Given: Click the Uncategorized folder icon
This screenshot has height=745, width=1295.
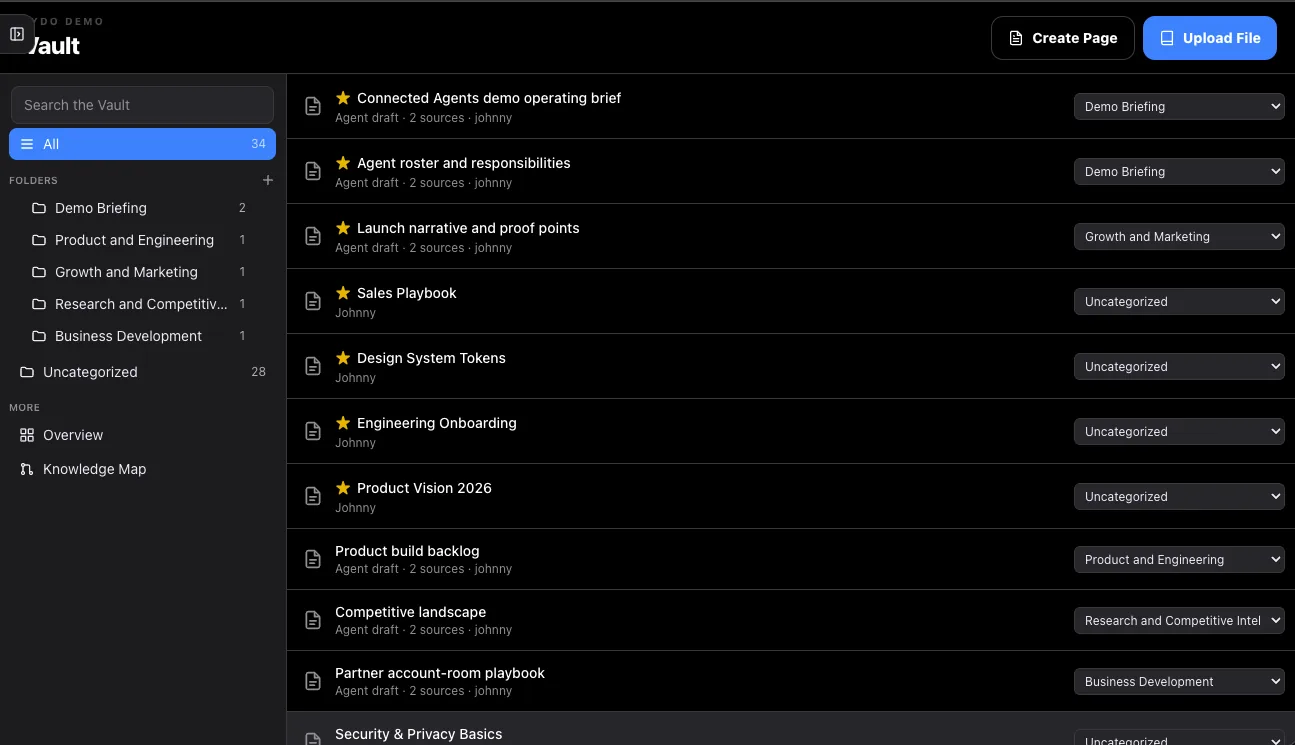Looking at the screenshot, I should point(27,372).
